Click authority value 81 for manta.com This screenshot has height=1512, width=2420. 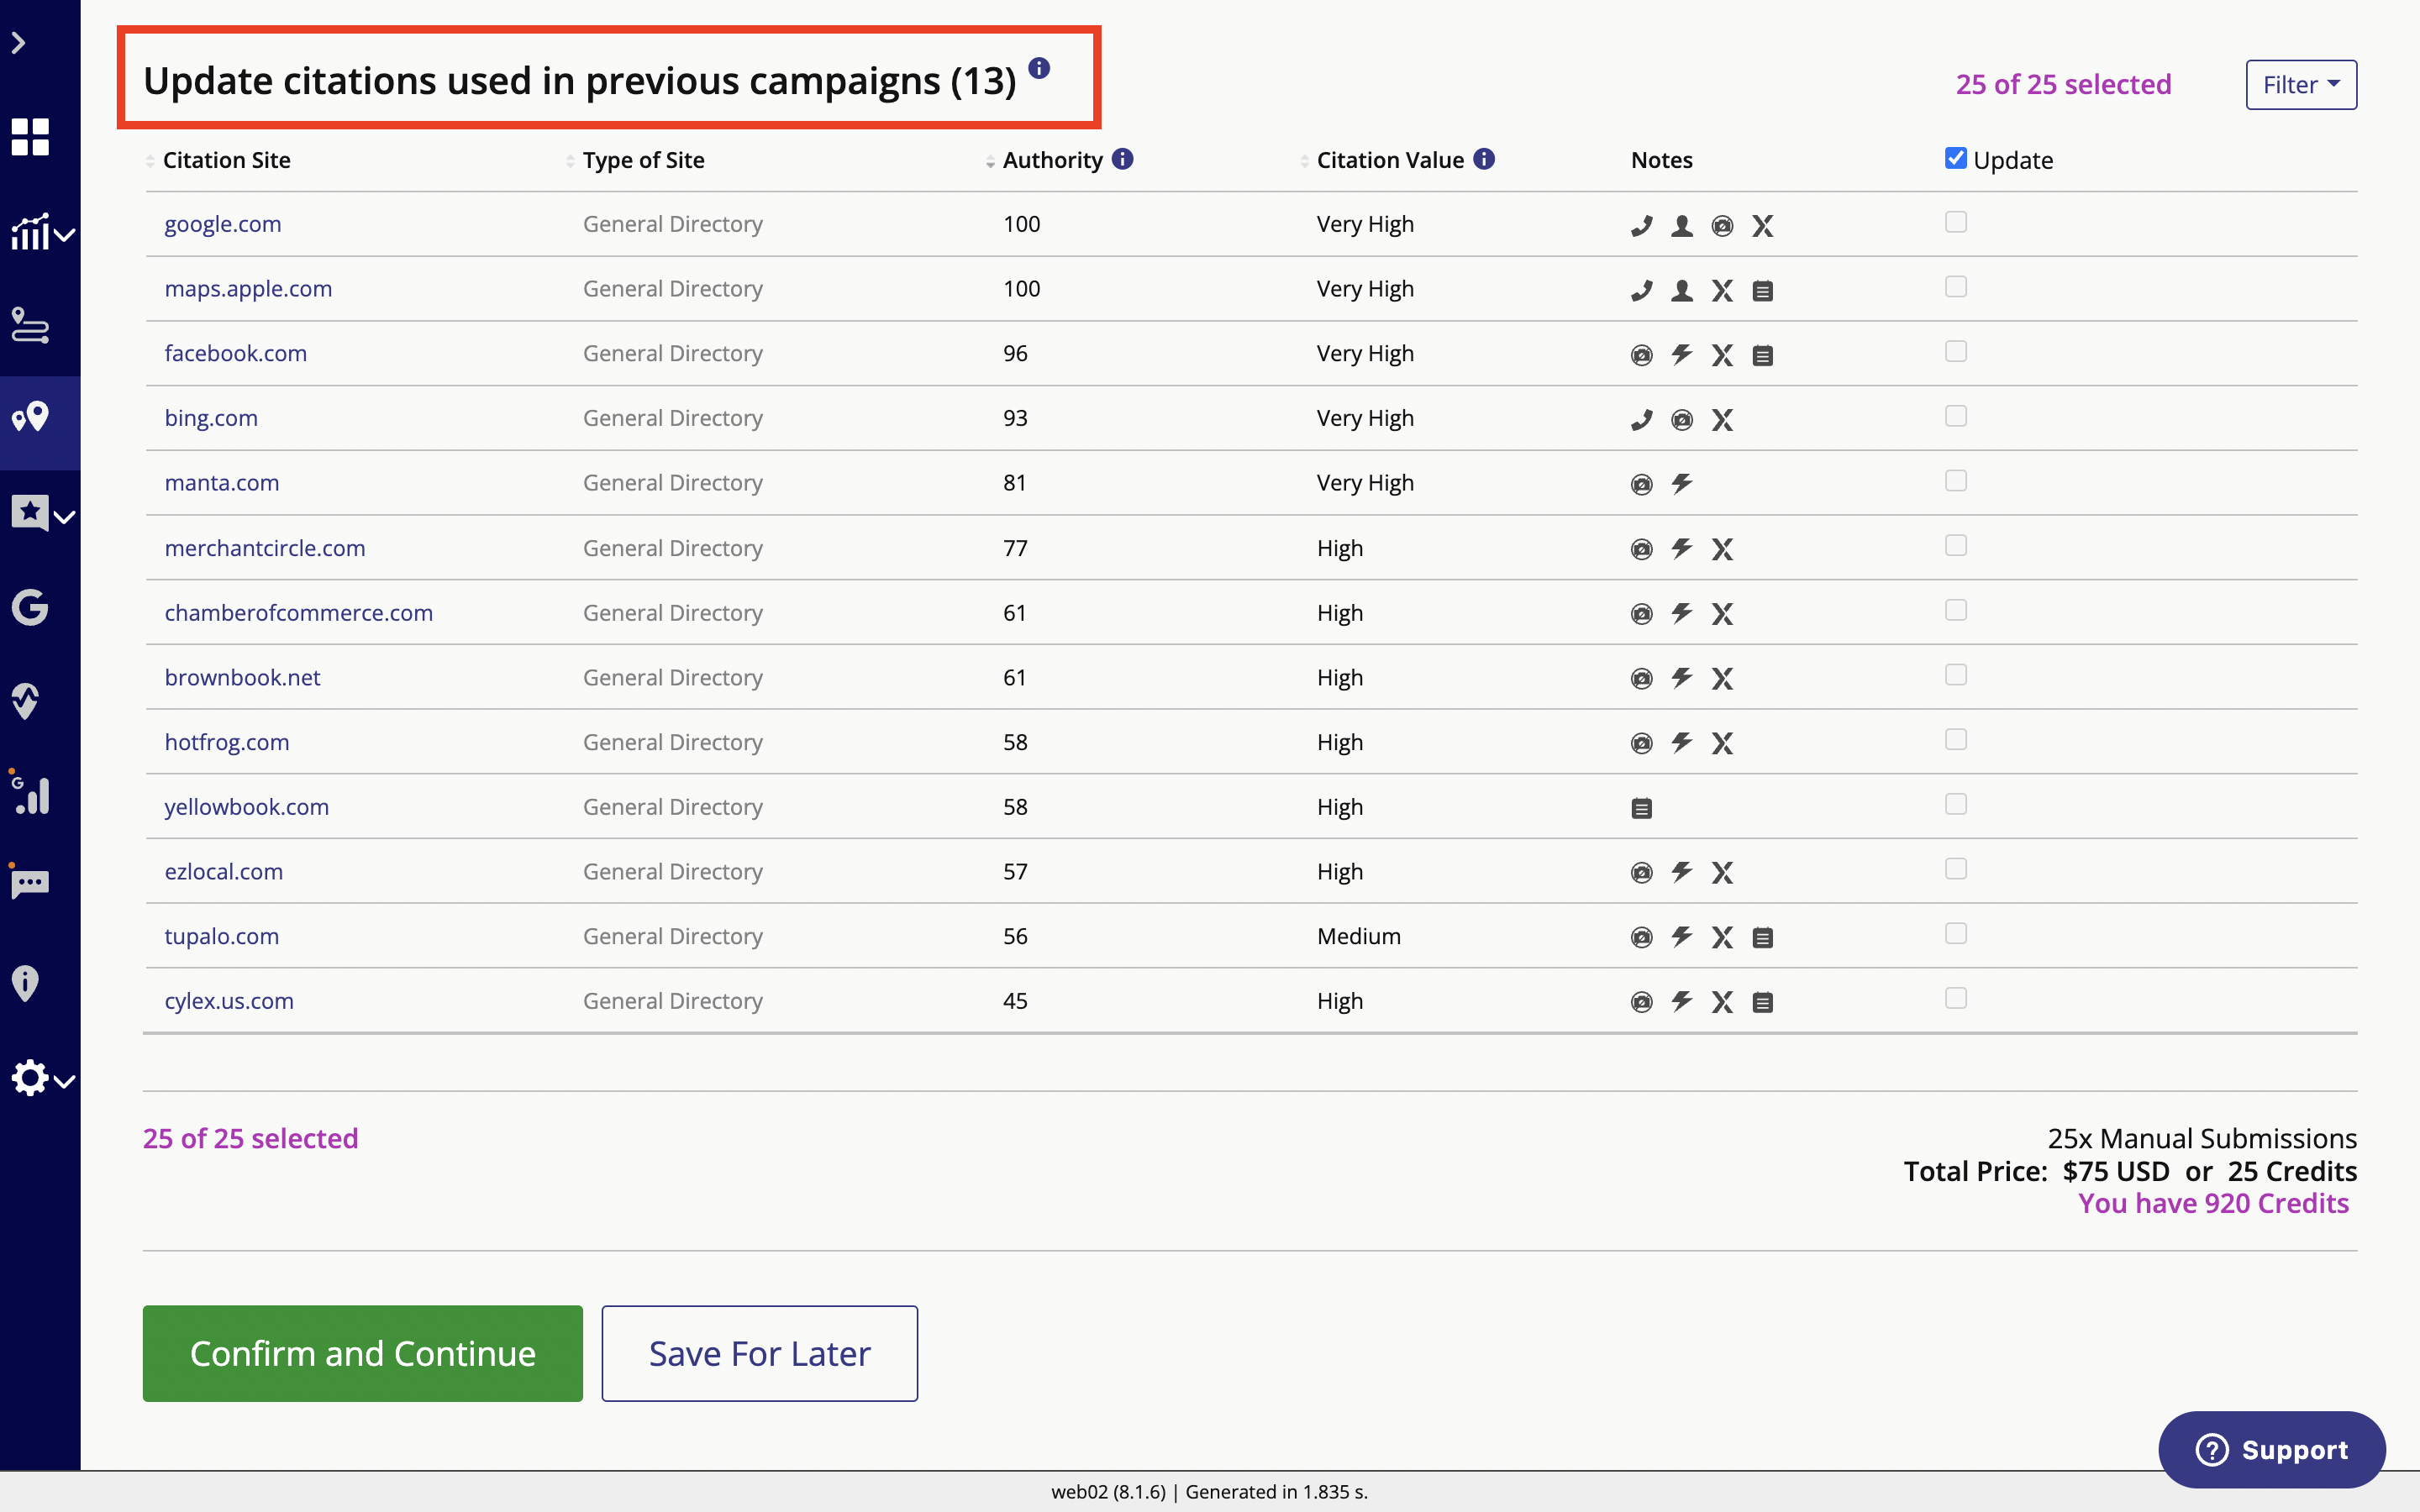(1015, 483)
